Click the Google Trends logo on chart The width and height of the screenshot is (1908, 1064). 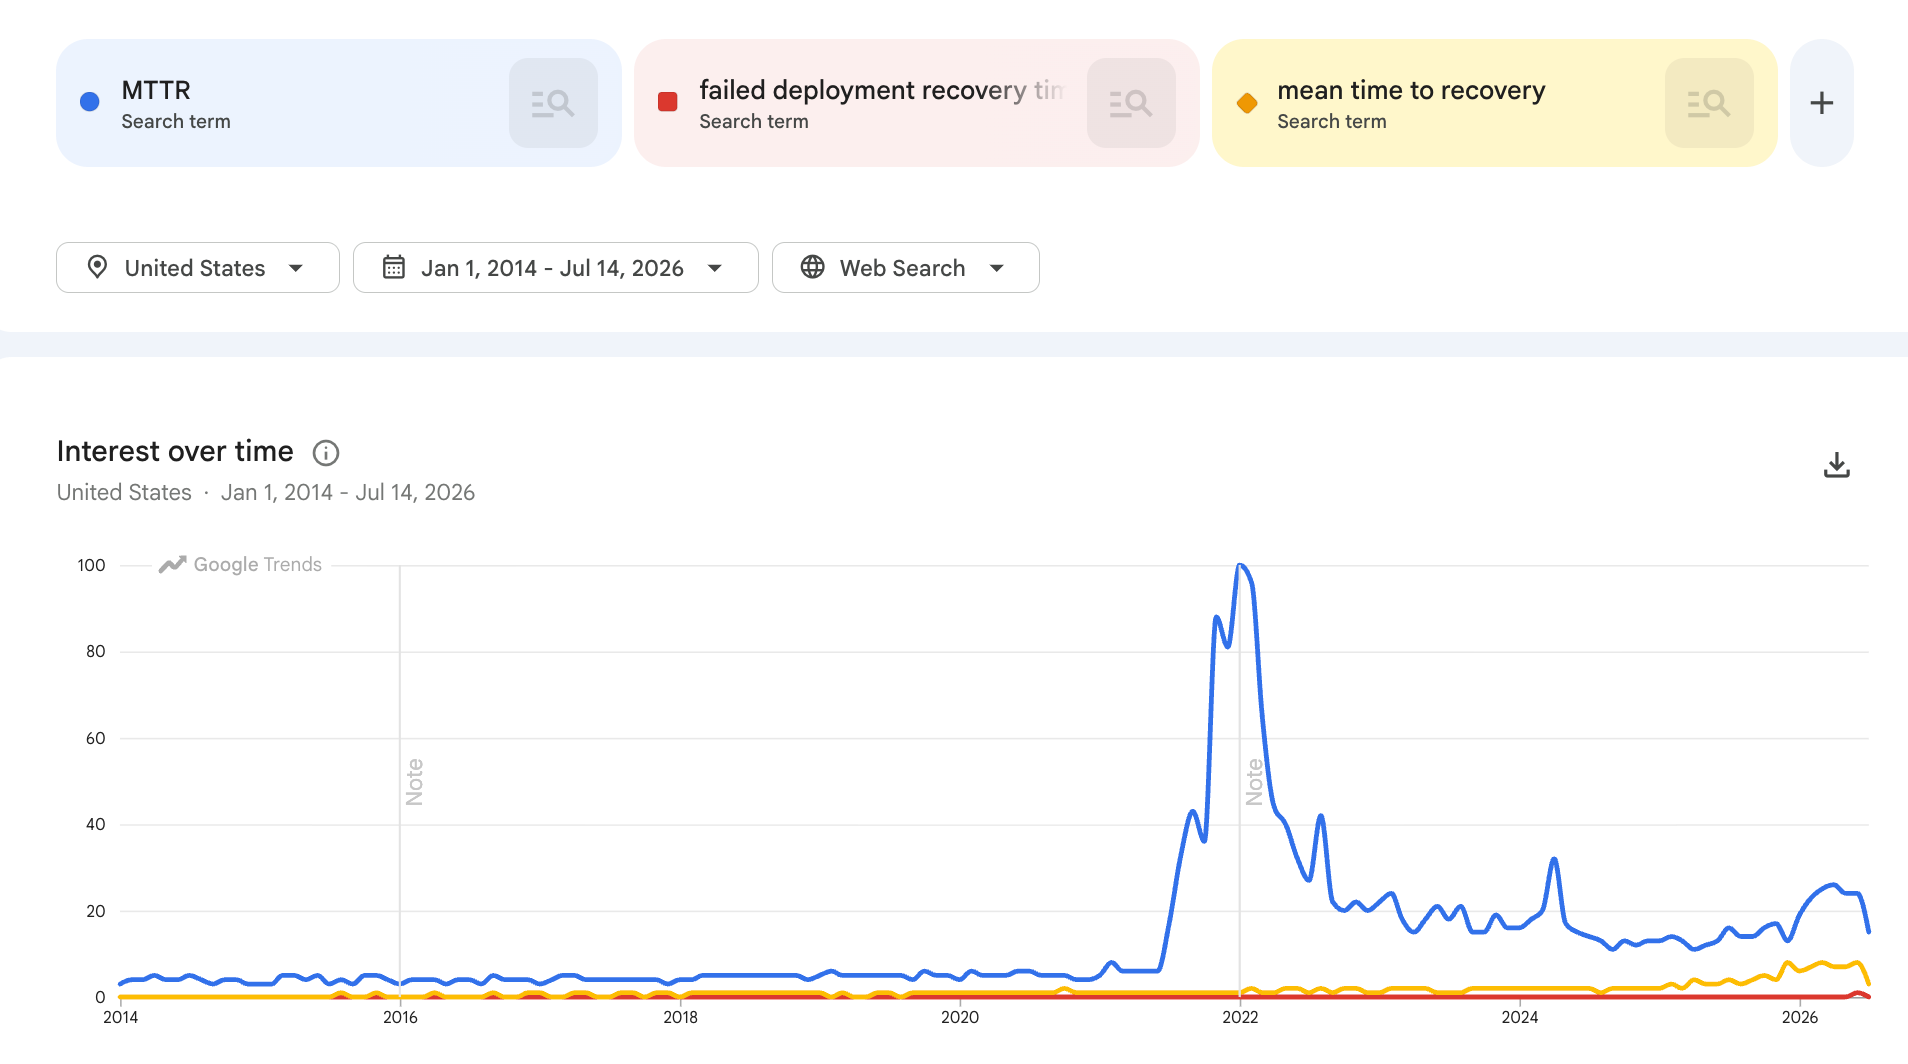(240, 565)
